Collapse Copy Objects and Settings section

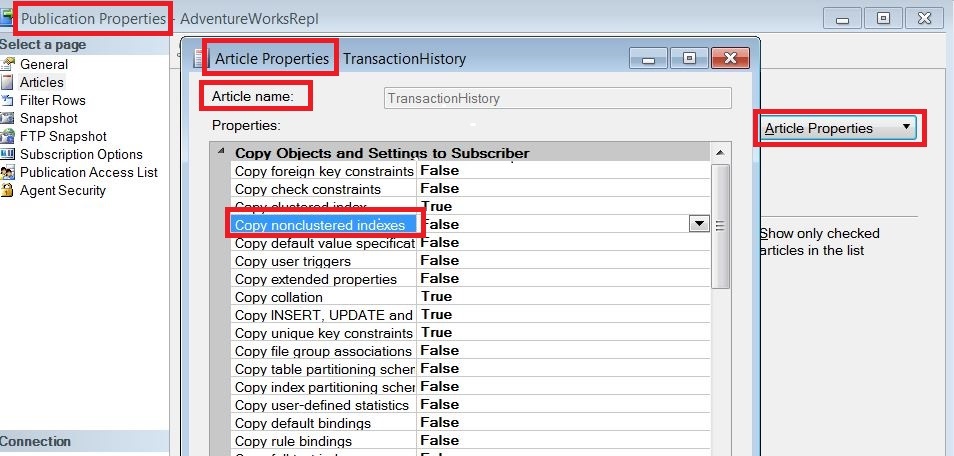220,152
